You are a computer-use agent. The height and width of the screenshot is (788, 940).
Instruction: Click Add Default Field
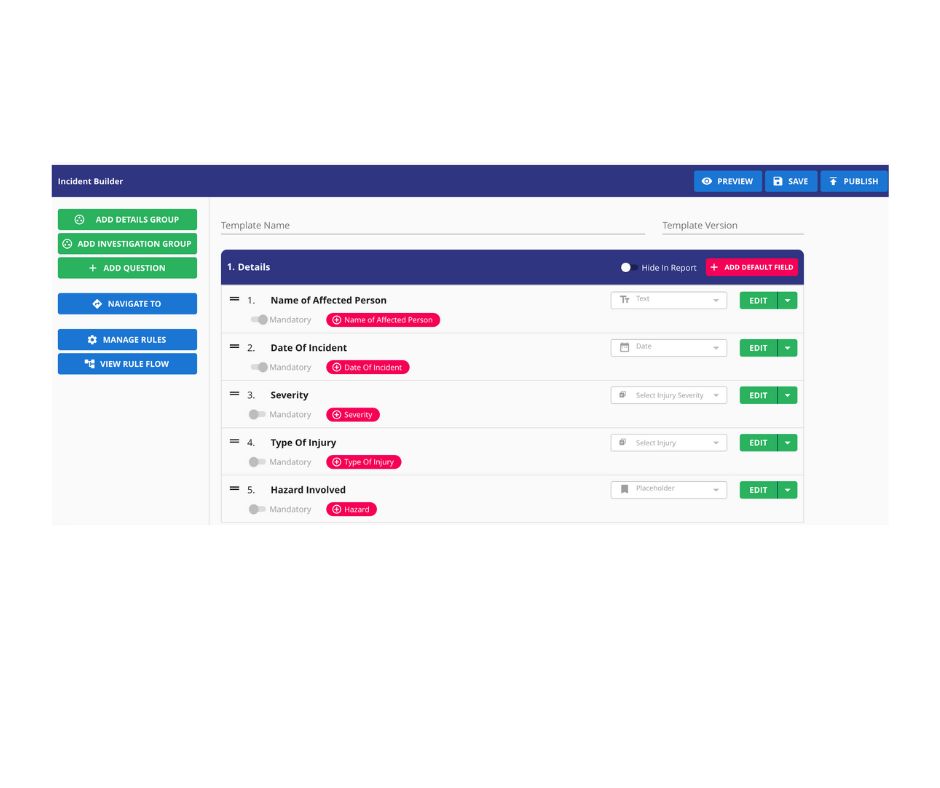[x=751, y=267]
